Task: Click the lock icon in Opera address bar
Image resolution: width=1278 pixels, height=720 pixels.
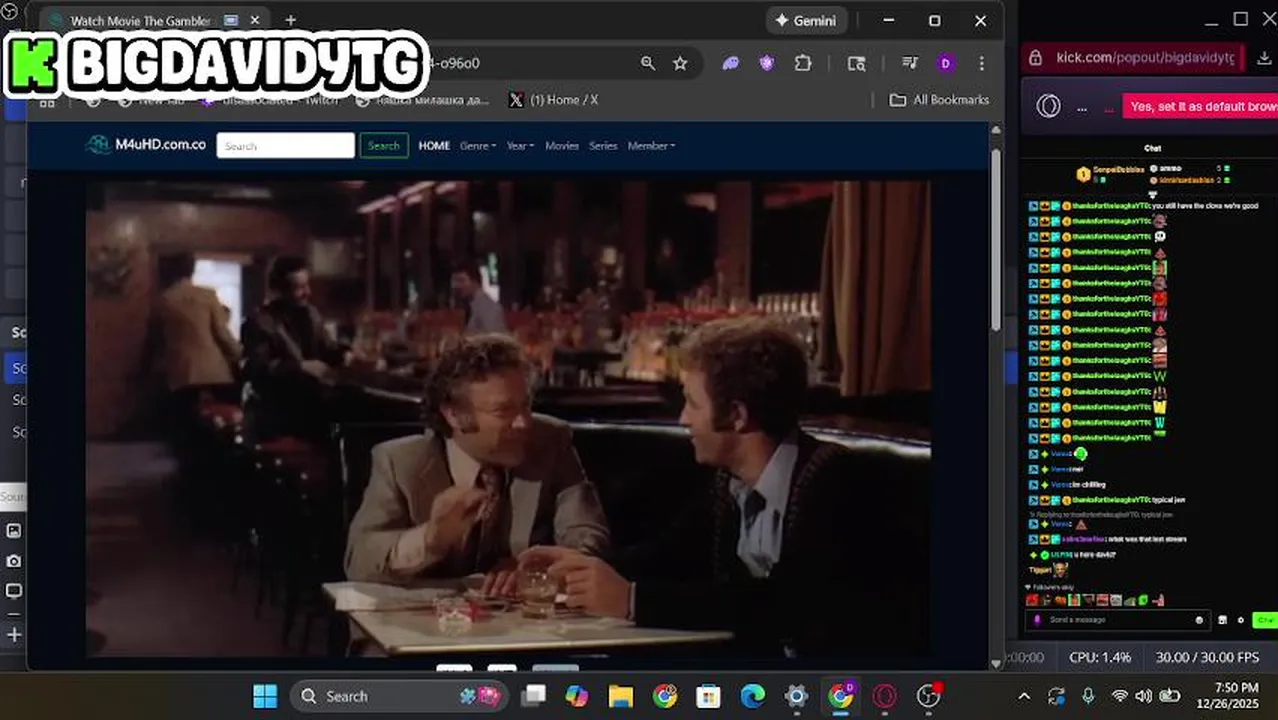Action: [1035, 57]
